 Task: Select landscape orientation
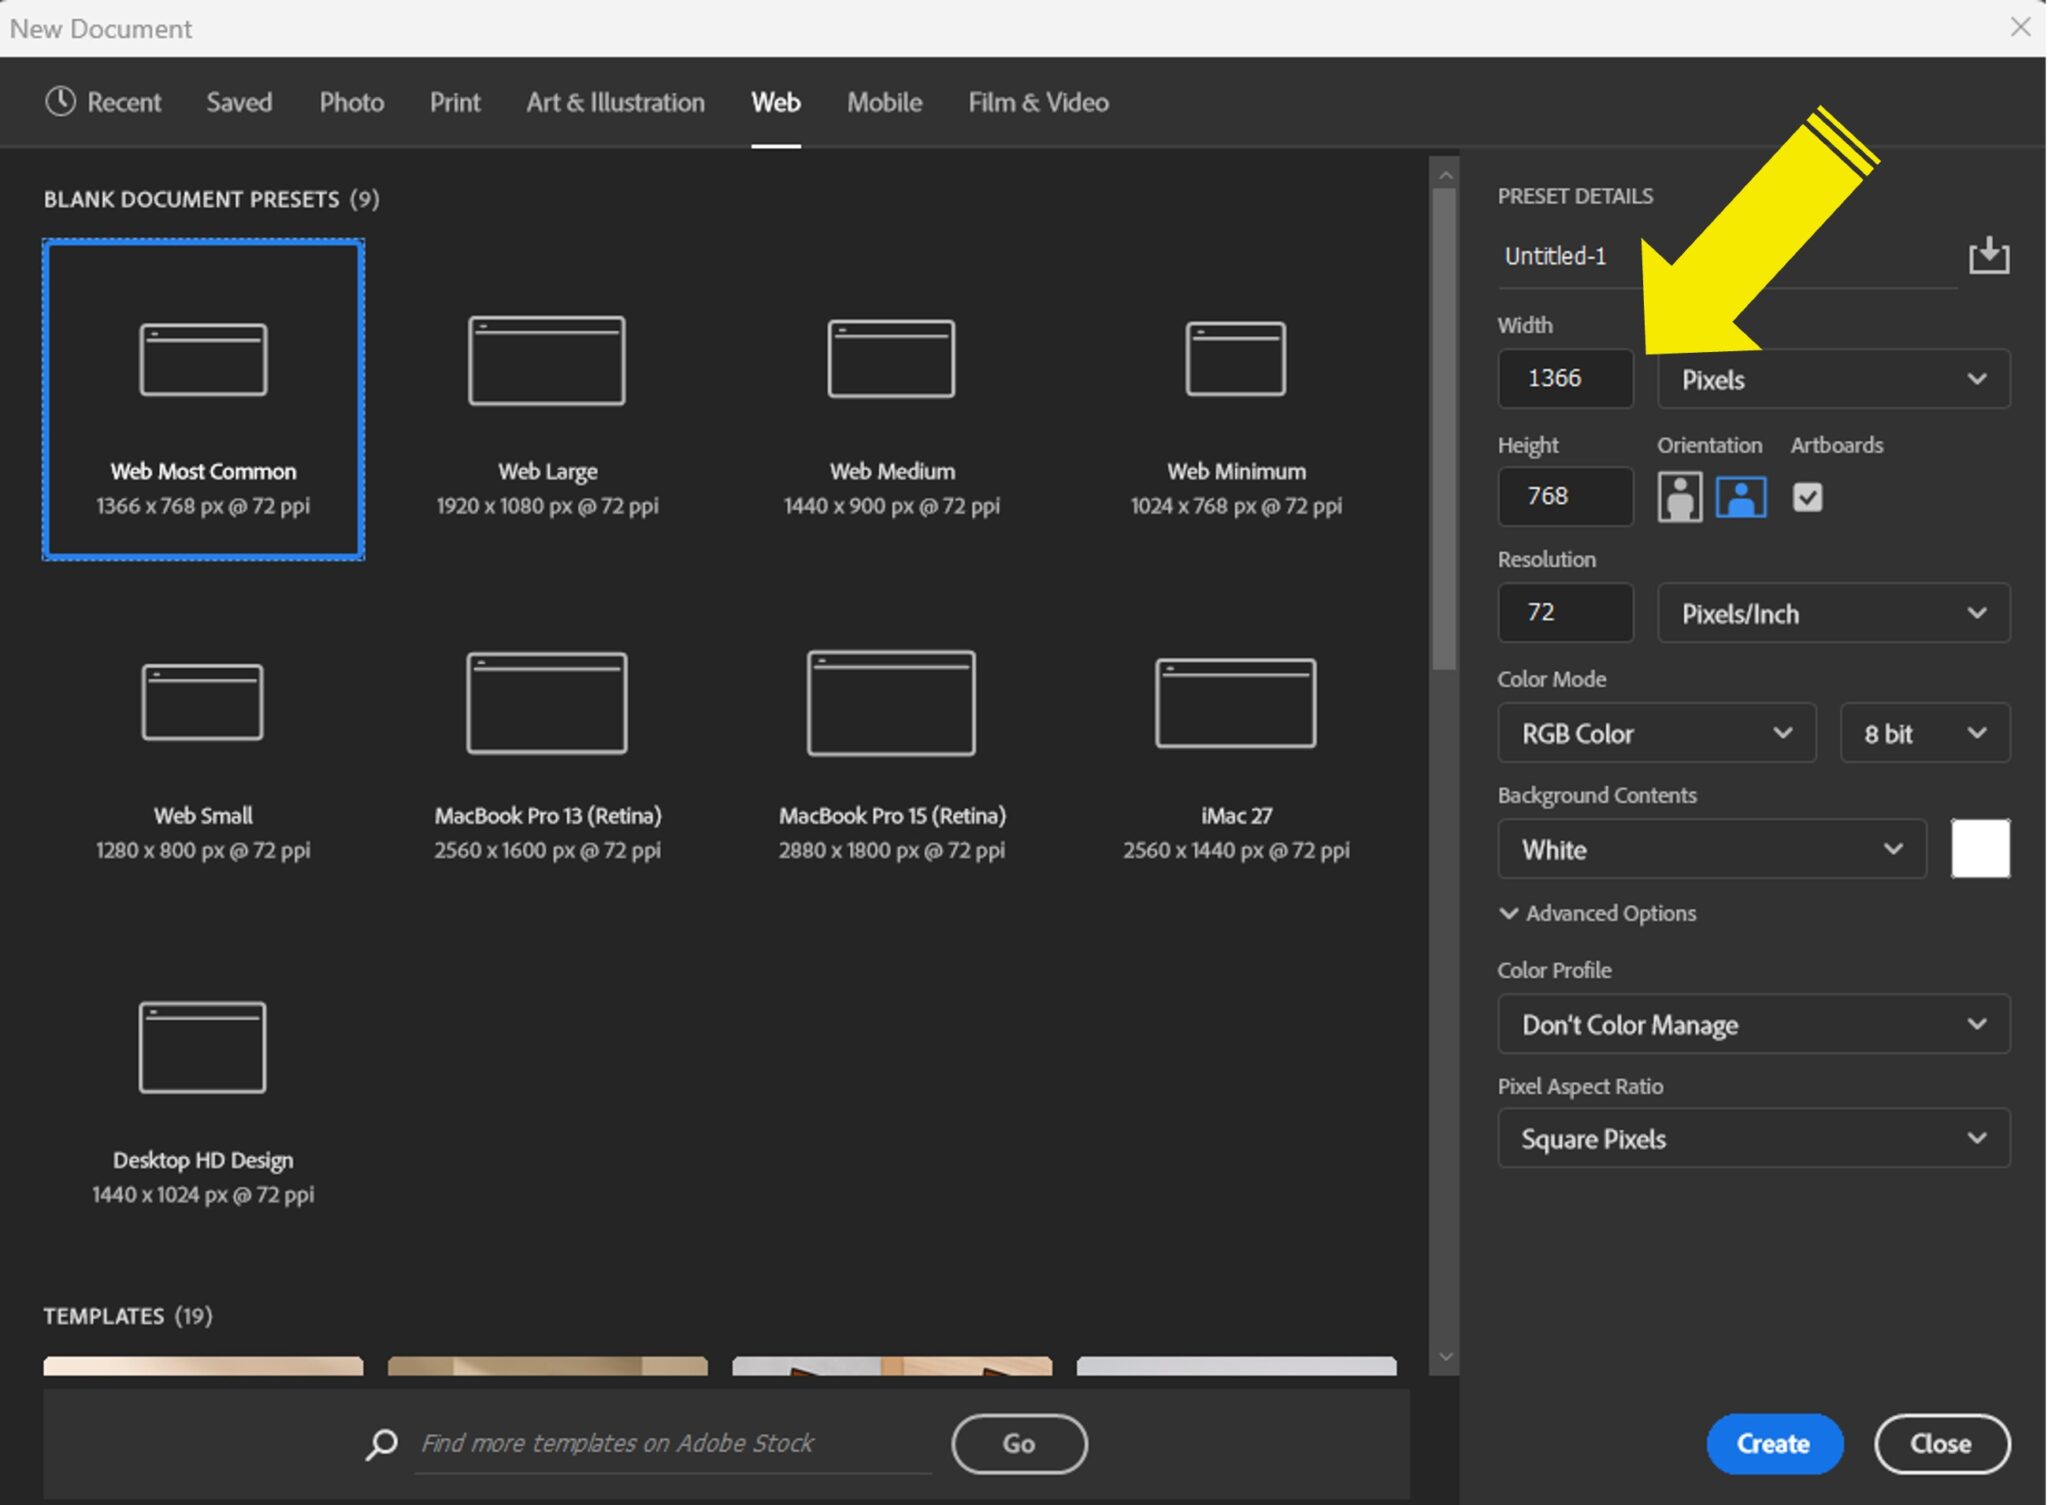pos(1741,496)
